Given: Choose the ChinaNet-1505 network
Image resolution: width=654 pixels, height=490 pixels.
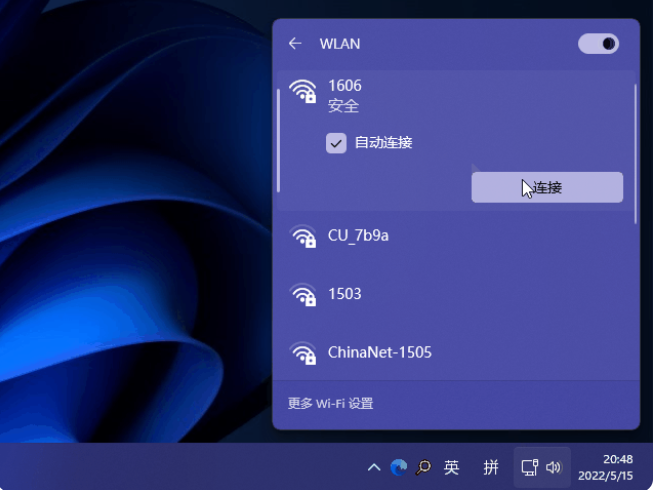Looking at the screenshot, I should 379,352.
